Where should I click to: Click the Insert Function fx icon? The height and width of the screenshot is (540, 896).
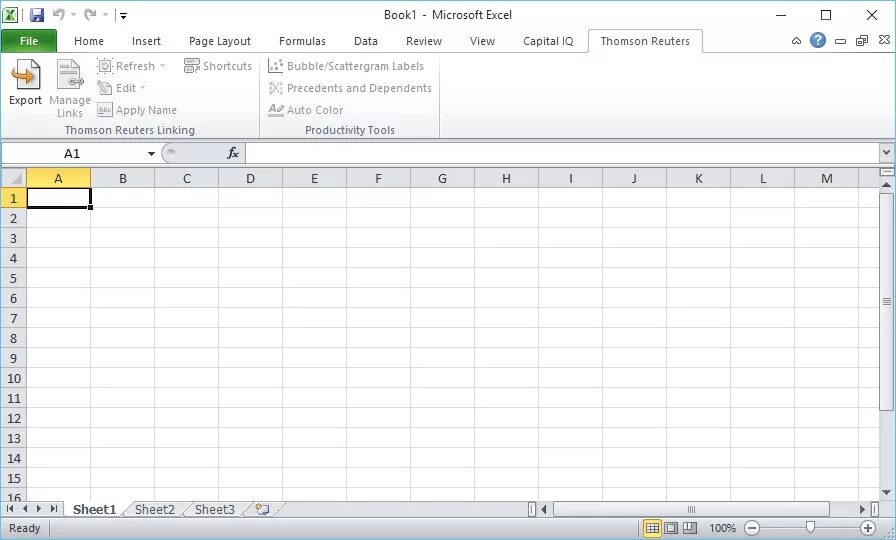(x=233, y=153)
